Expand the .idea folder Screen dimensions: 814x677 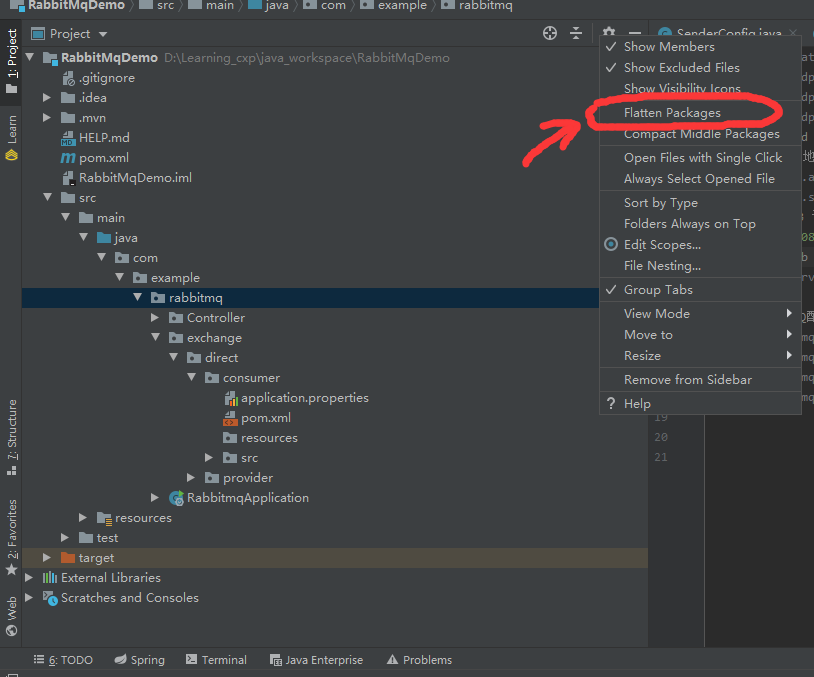[46, 98]
